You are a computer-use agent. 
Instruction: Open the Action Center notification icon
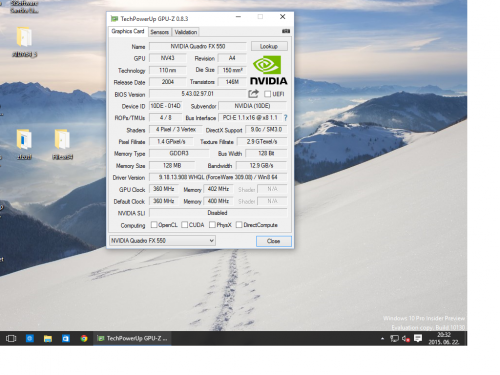tap(418, 339)
